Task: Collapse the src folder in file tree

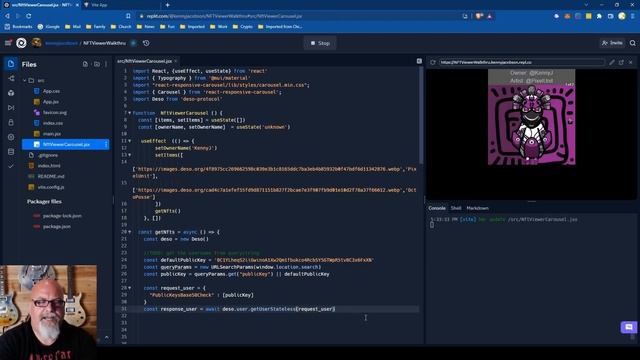Action: [24, 80]
